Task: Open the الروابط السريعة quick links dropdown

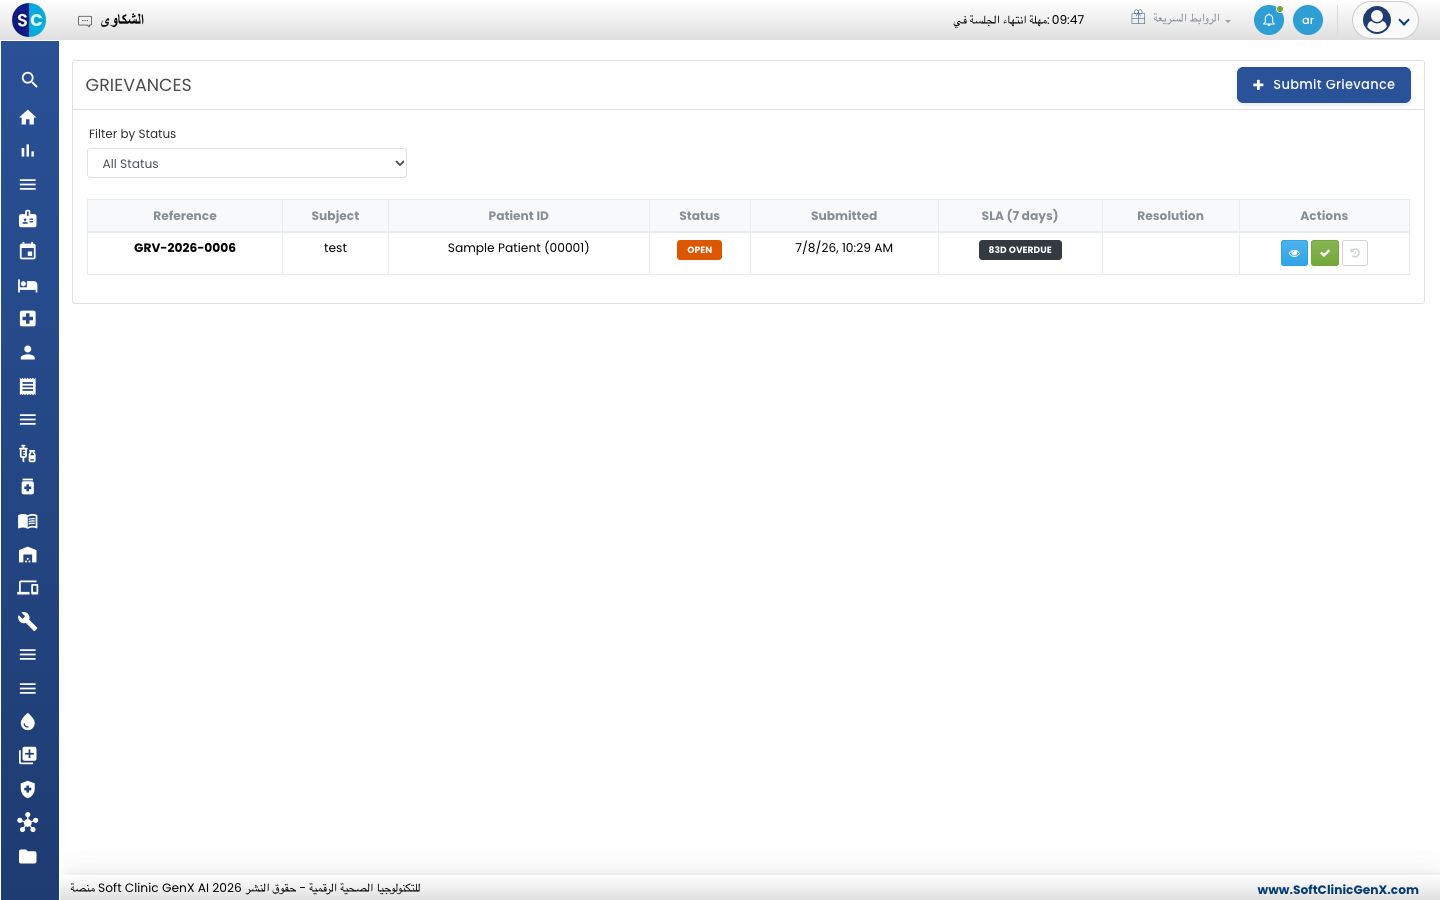Action: point(1181,19)
